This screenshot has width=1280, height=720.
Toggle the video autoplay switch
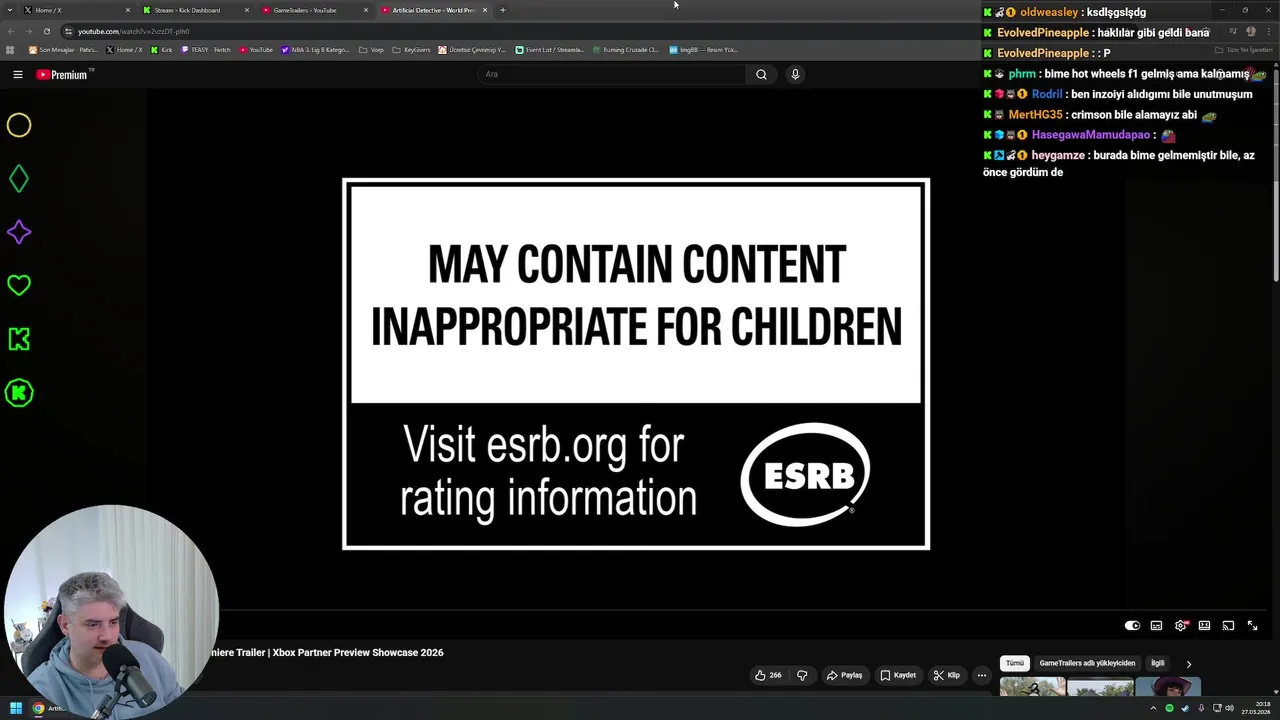(x=1132, y=626)
